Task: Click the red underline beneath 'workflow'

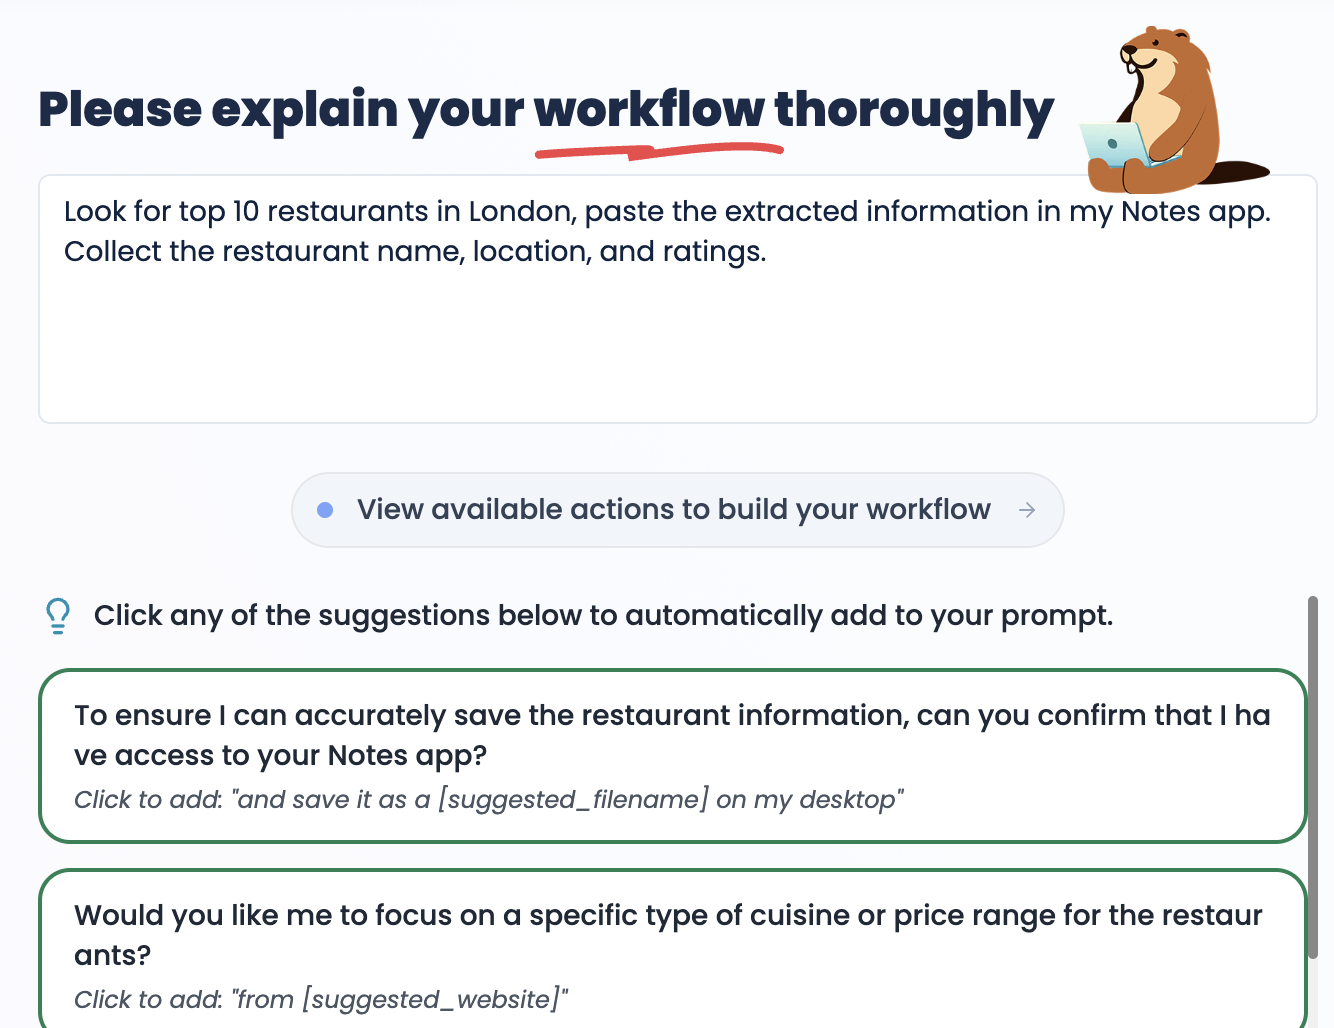Action: pos(660,150)
